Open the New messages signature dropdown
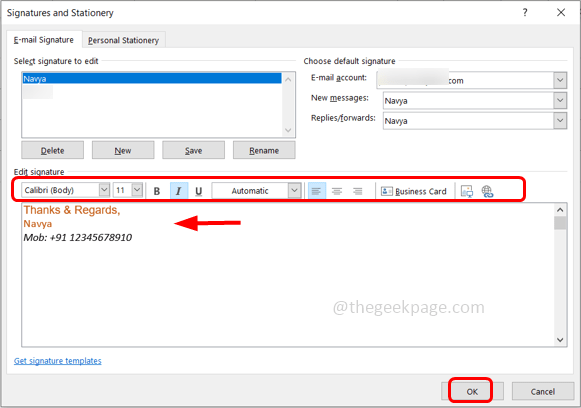Screen dimensions: 581x408 (x=560, y=100)
